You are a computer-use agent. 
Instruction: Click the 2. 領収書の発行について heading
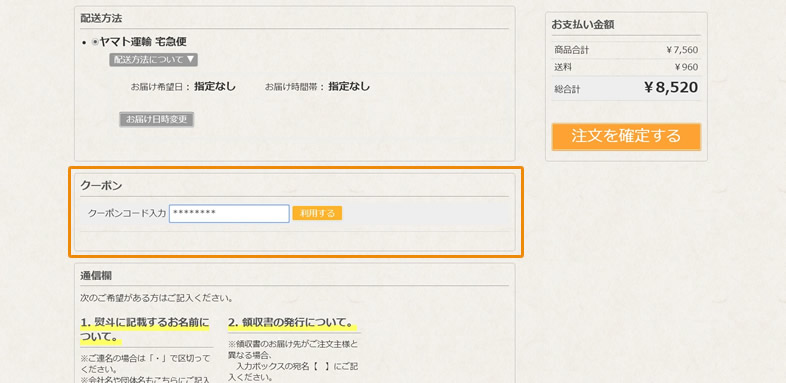pos(292,322)
